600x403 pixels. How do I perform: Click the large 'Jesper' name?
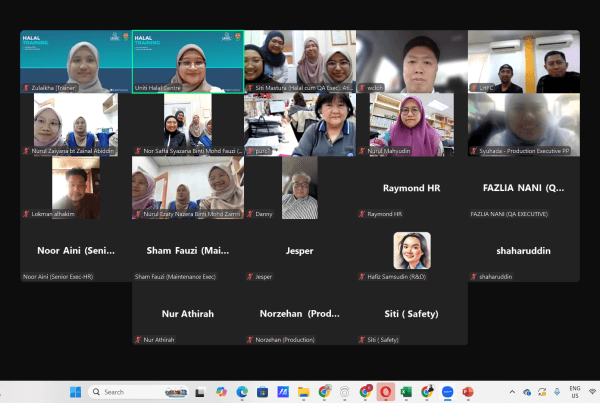300,251
